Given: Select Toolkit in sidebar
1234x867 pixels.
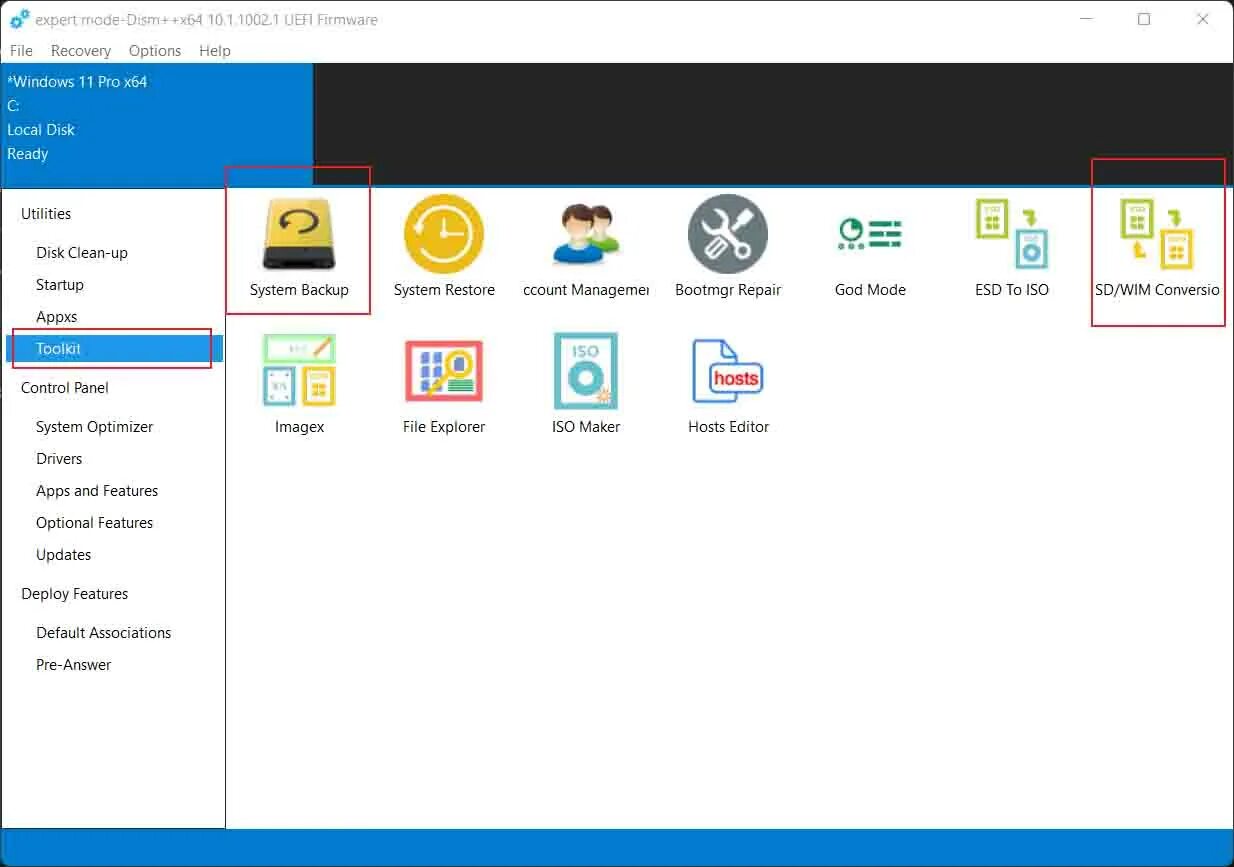Looking at the screenshot, I should point(114,348).
